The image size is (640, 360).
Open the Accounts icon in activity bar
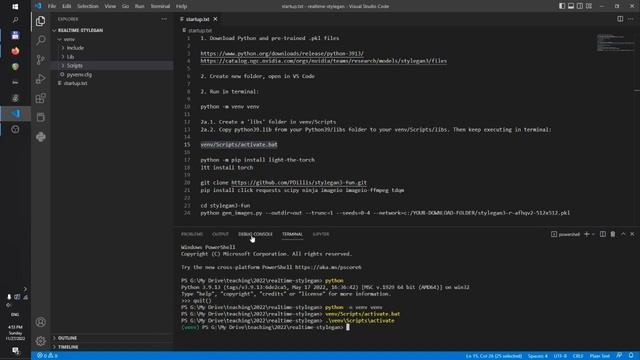[x=40, y=322]
